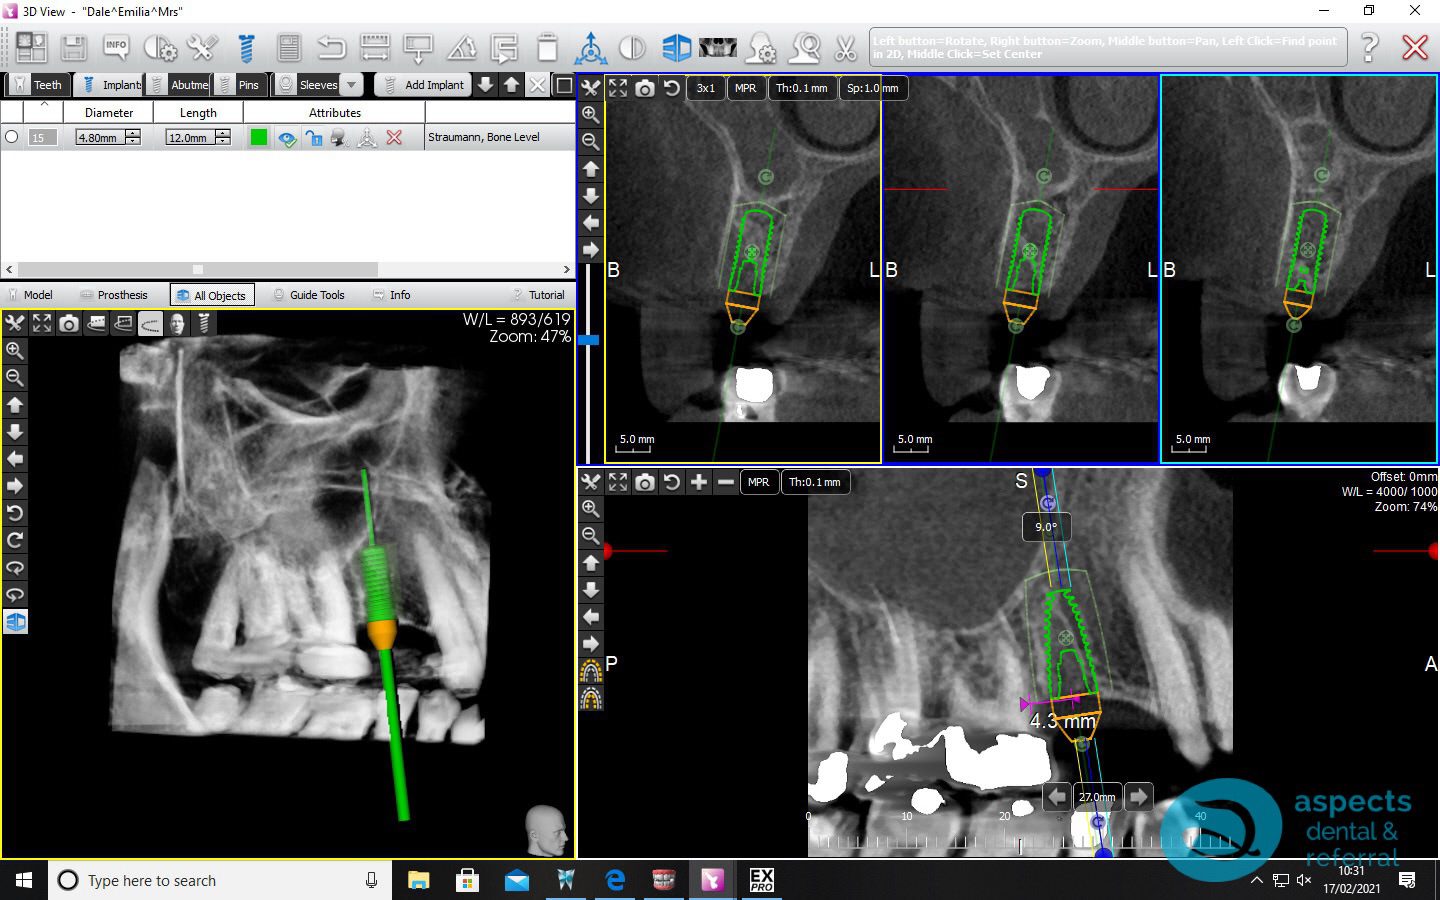Click the camera icon in panoramic view toolbar
1440x900 pixels.
click(645, 482)
